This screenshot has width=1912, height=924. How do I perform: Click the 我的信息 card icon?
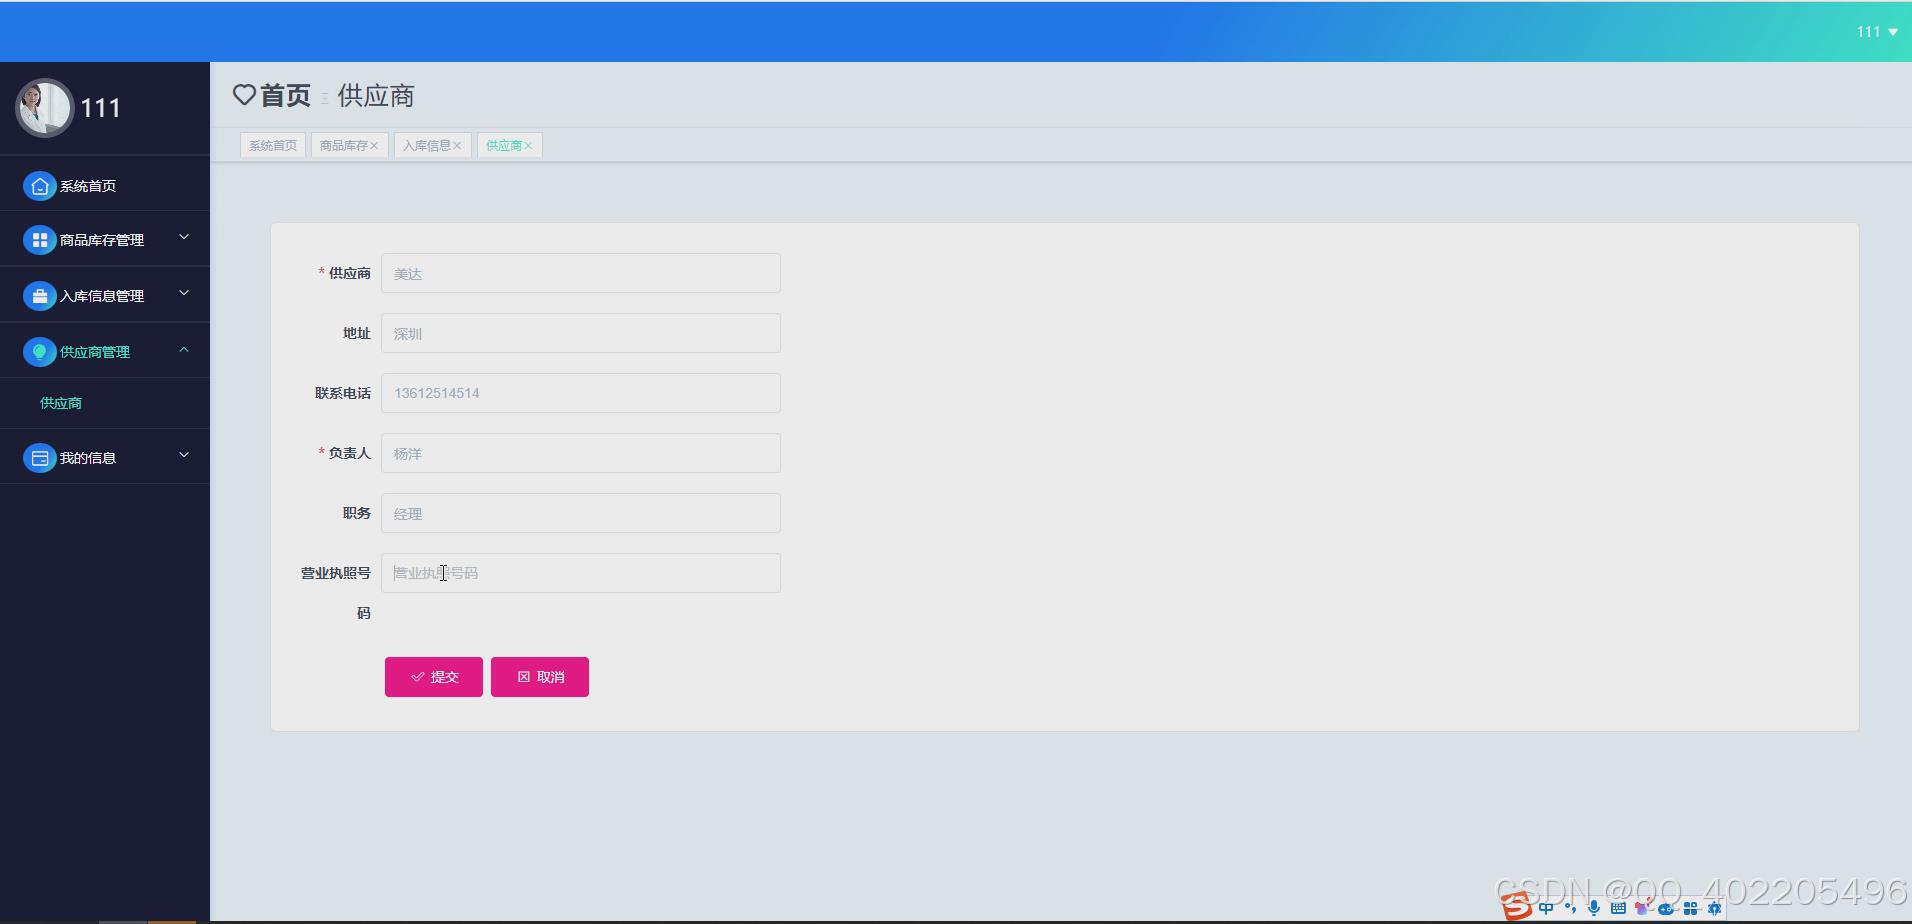tap(39, 457)
